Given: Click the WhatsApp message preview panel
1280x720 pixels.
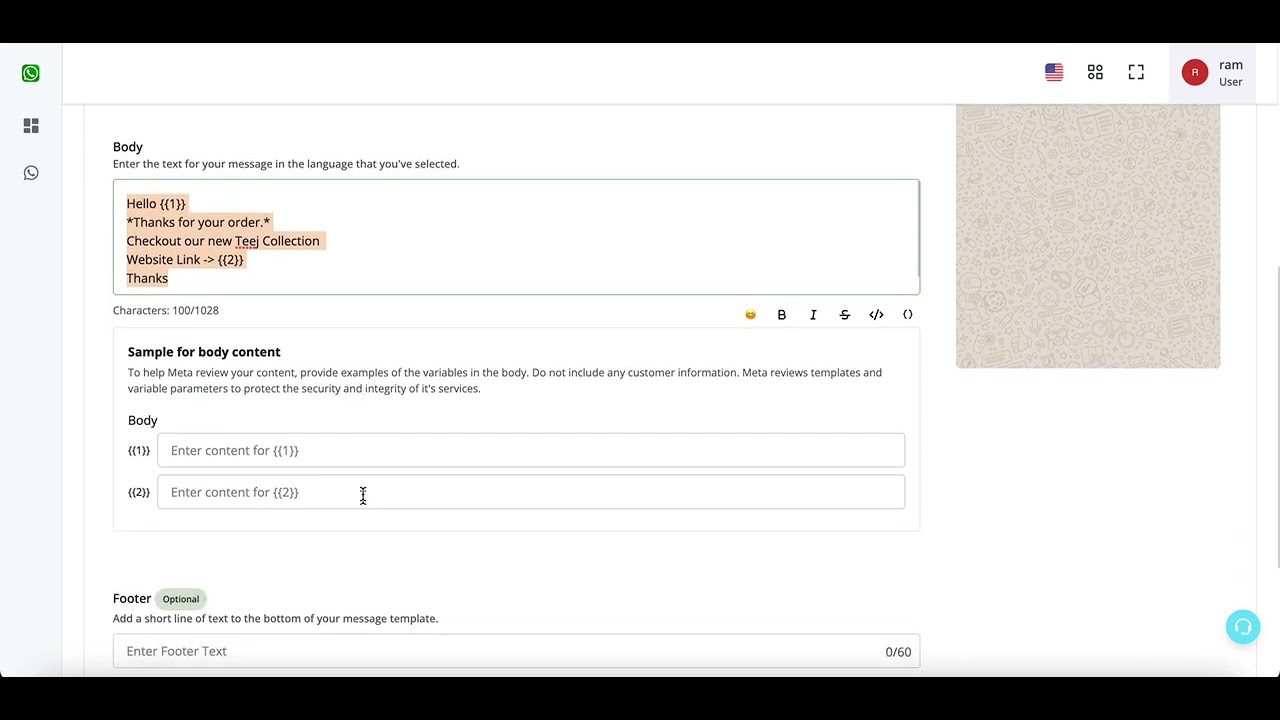Looking at the screenshot, I should pos(1088,236).
